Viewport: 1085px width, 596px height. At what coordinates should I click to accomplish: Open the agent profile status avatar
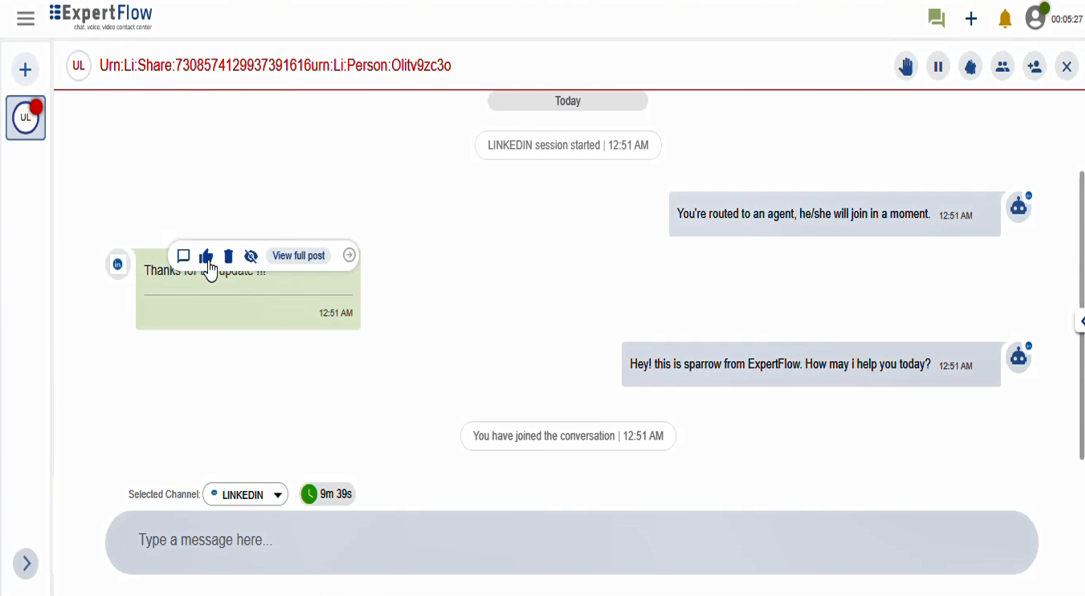(1036, 17)
